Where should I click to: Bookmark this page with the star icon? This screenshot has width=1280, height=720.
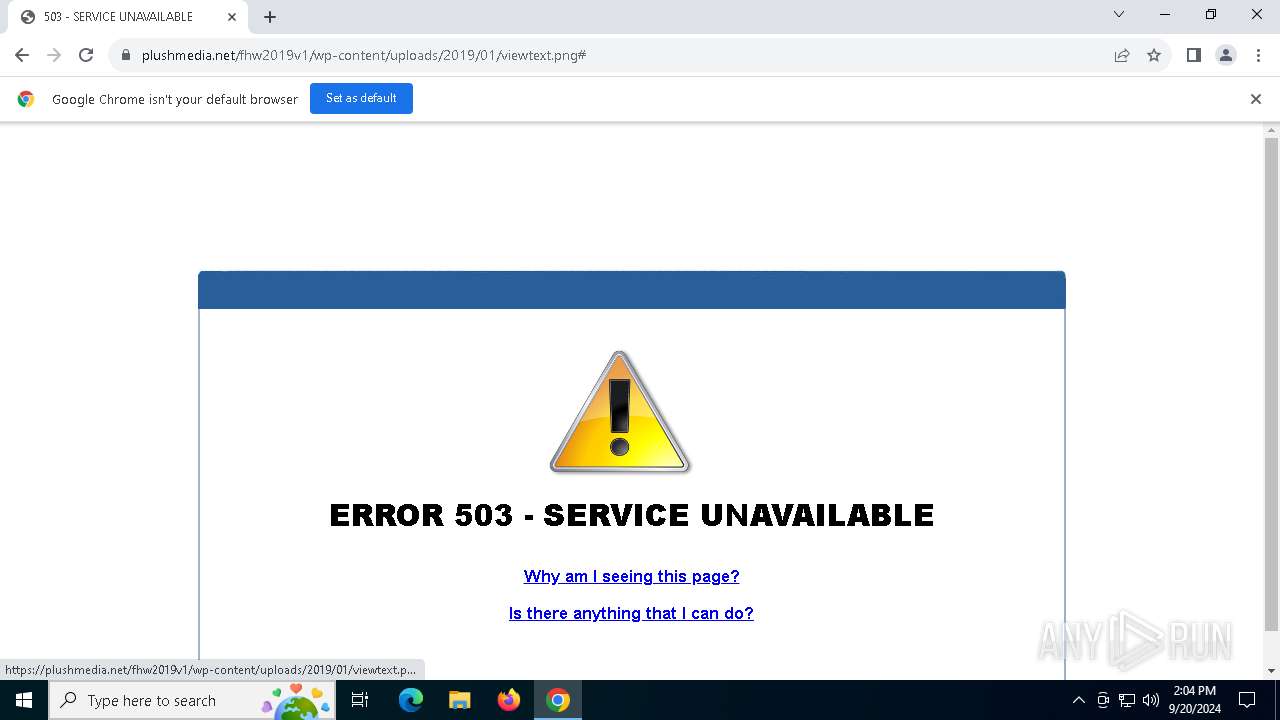tap(1154, 55)
